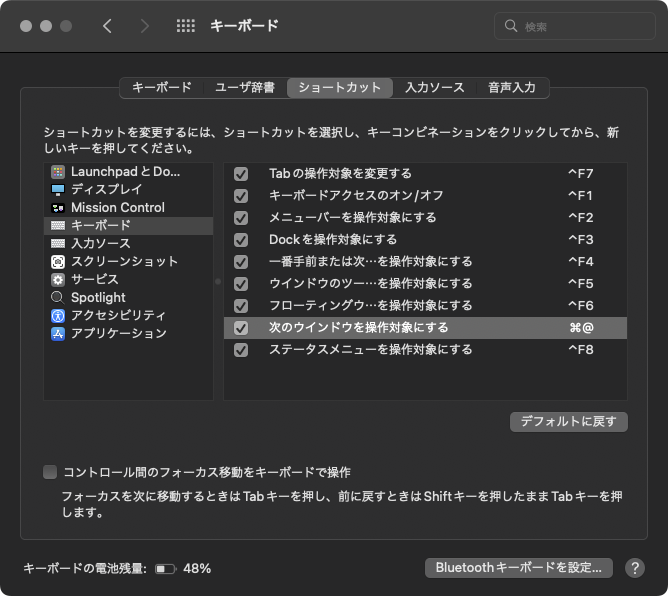
Task: Show all preferences with grid icon
Action: 186,26
